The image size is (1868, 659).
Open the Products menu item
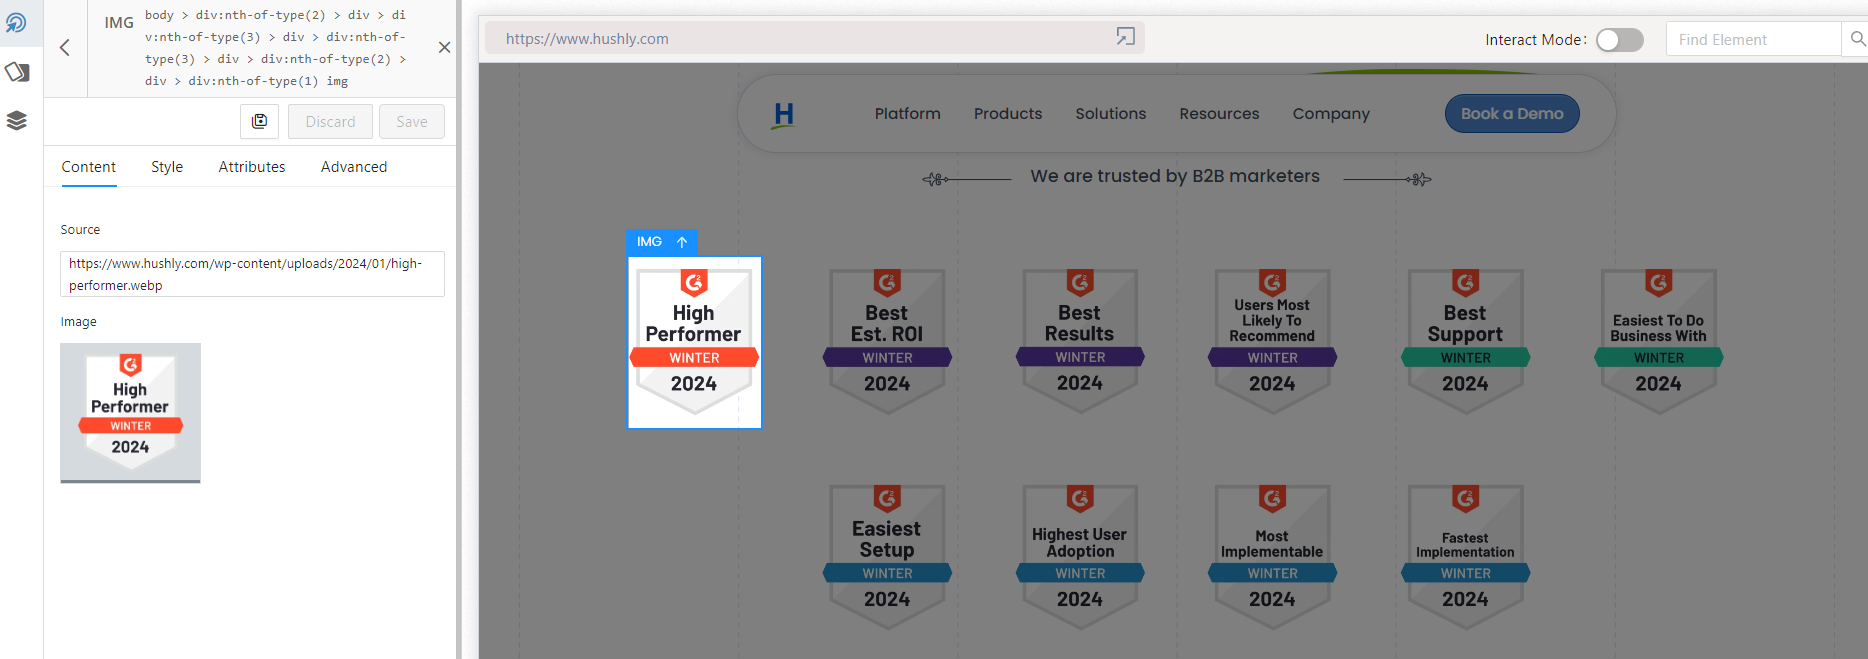pos(1008,114)
